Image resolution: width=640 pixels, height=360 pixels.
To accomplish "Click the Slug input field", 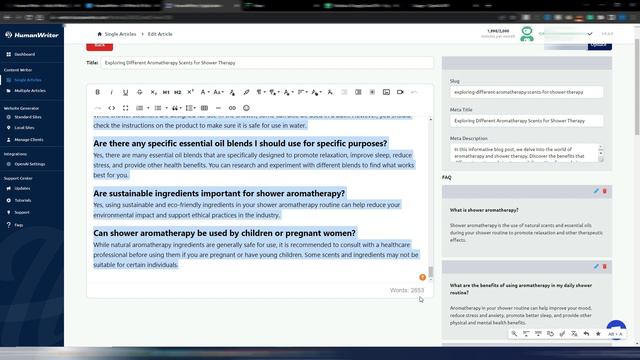I will coord(527,92).
